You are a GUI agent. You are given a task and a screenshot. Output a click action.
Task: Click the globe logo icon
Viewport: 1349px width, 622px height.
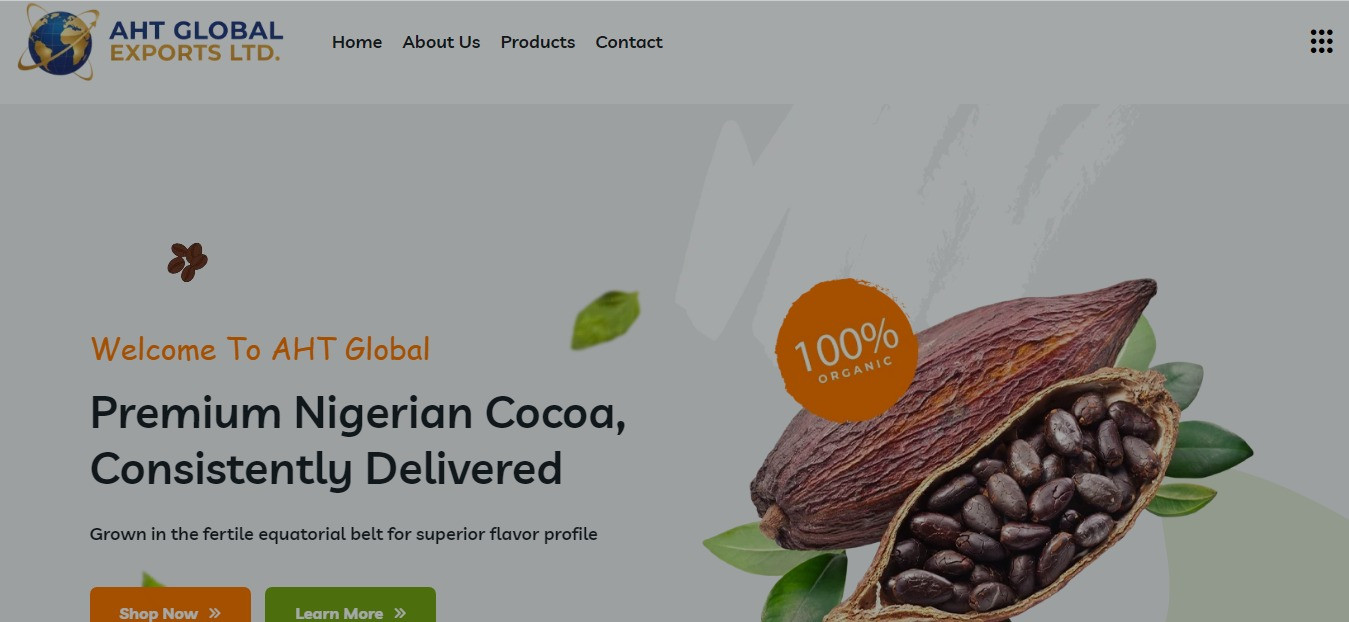[59, 42]
